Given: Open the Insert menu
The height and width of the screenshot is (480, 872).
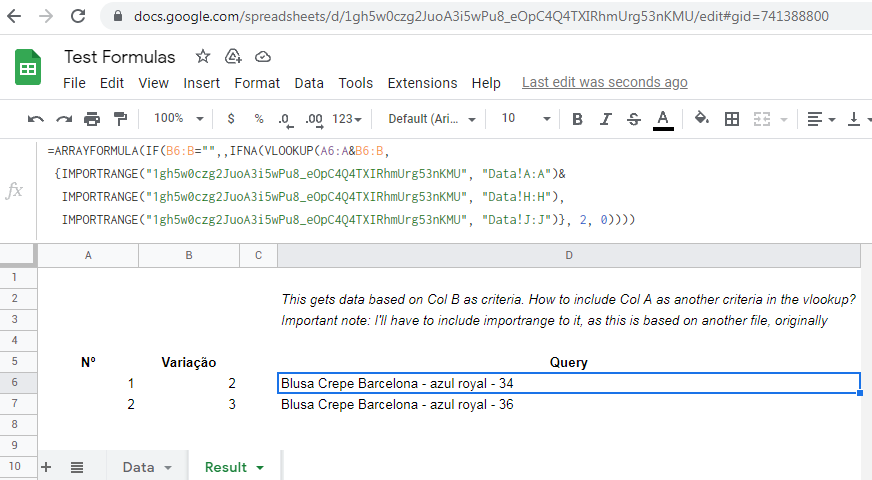Looking at the screenshot, I should coord(201,83).
